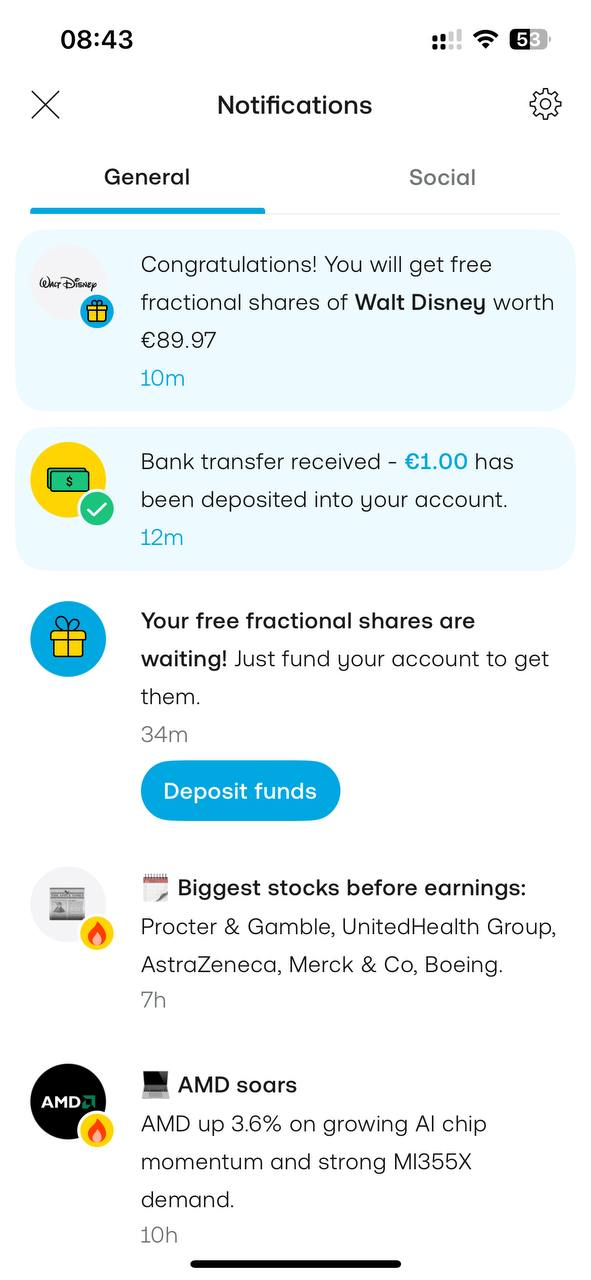Image resolution: width=591 pixels, height=1280 pixels.
Task: Tap the green checkmark badge on deposit icon
Action: coord(97,509)
